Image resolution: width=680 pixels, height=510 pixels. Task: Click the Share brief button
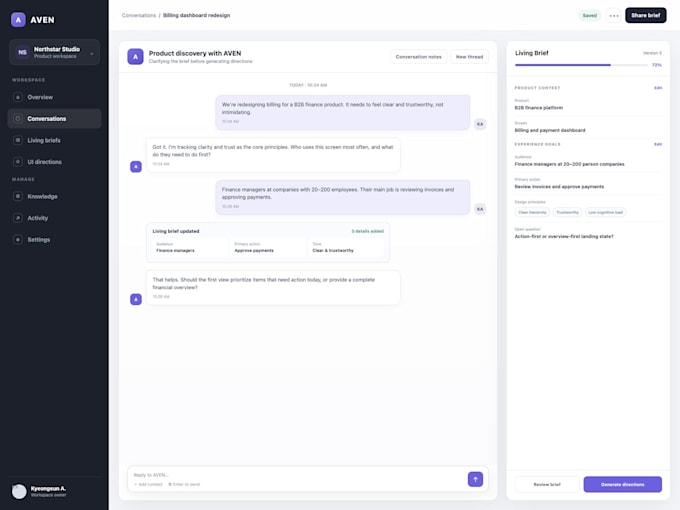(x=645, y=15)
